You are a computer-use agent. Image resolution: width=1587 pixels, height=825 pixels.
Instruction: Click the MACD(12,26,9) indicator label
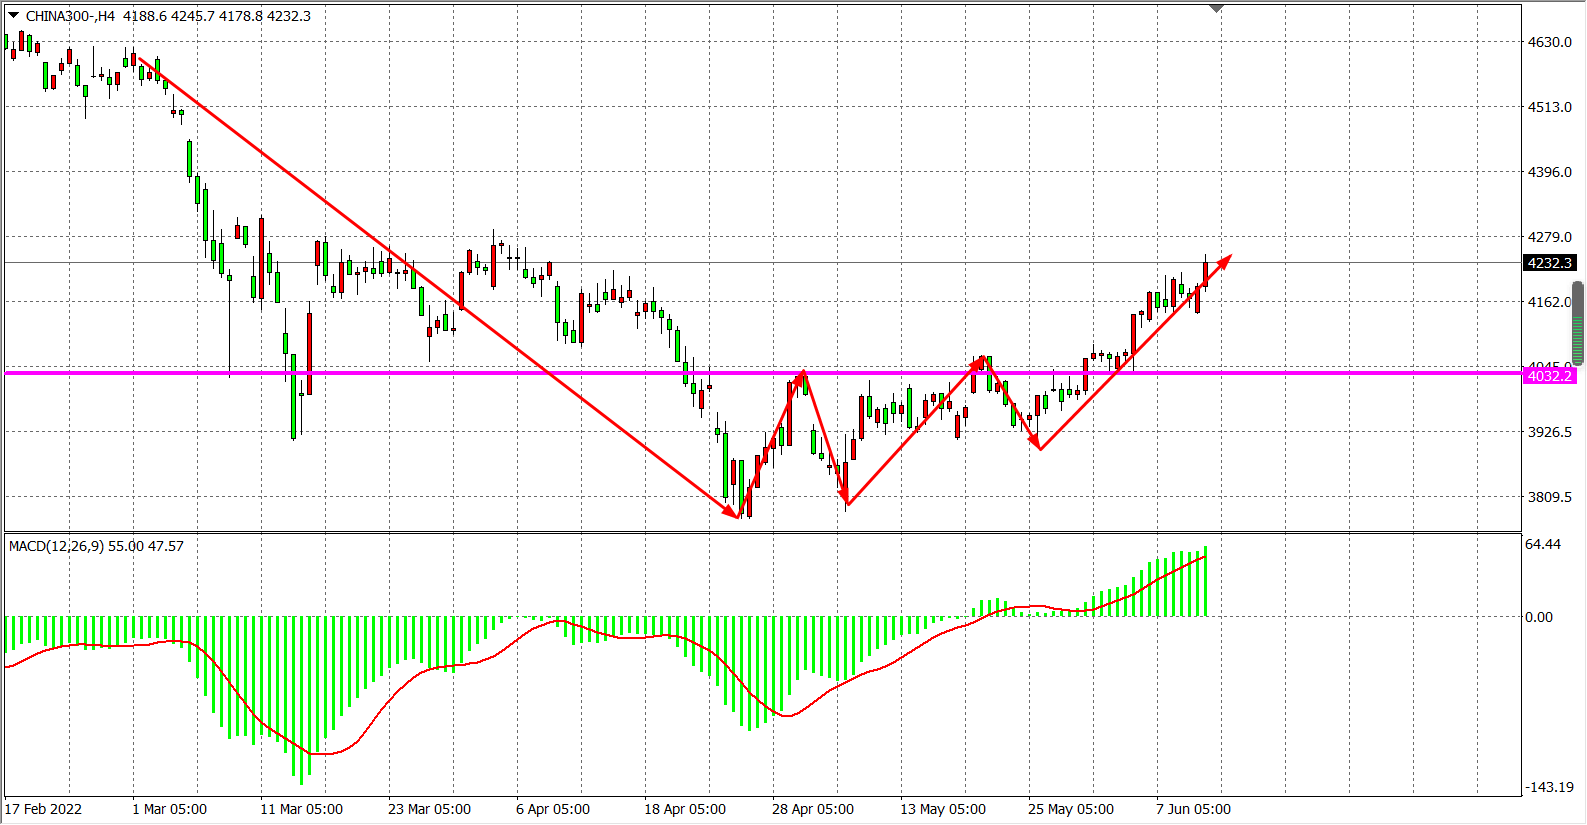pyautogui.click(x=56, y=546)
